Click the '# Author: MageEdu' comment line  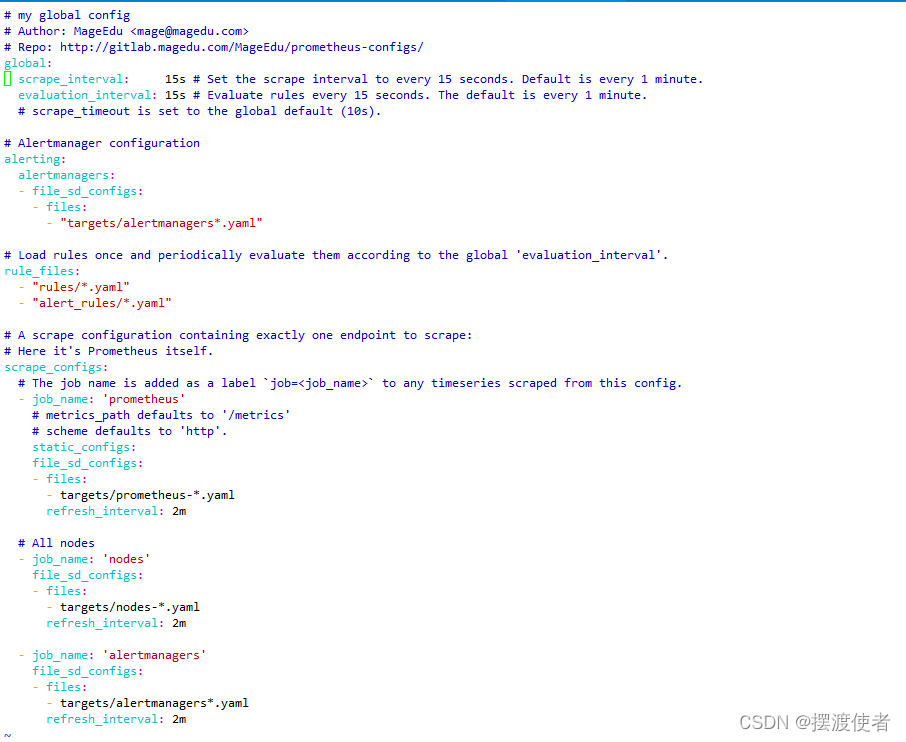[x=127, y=31]
